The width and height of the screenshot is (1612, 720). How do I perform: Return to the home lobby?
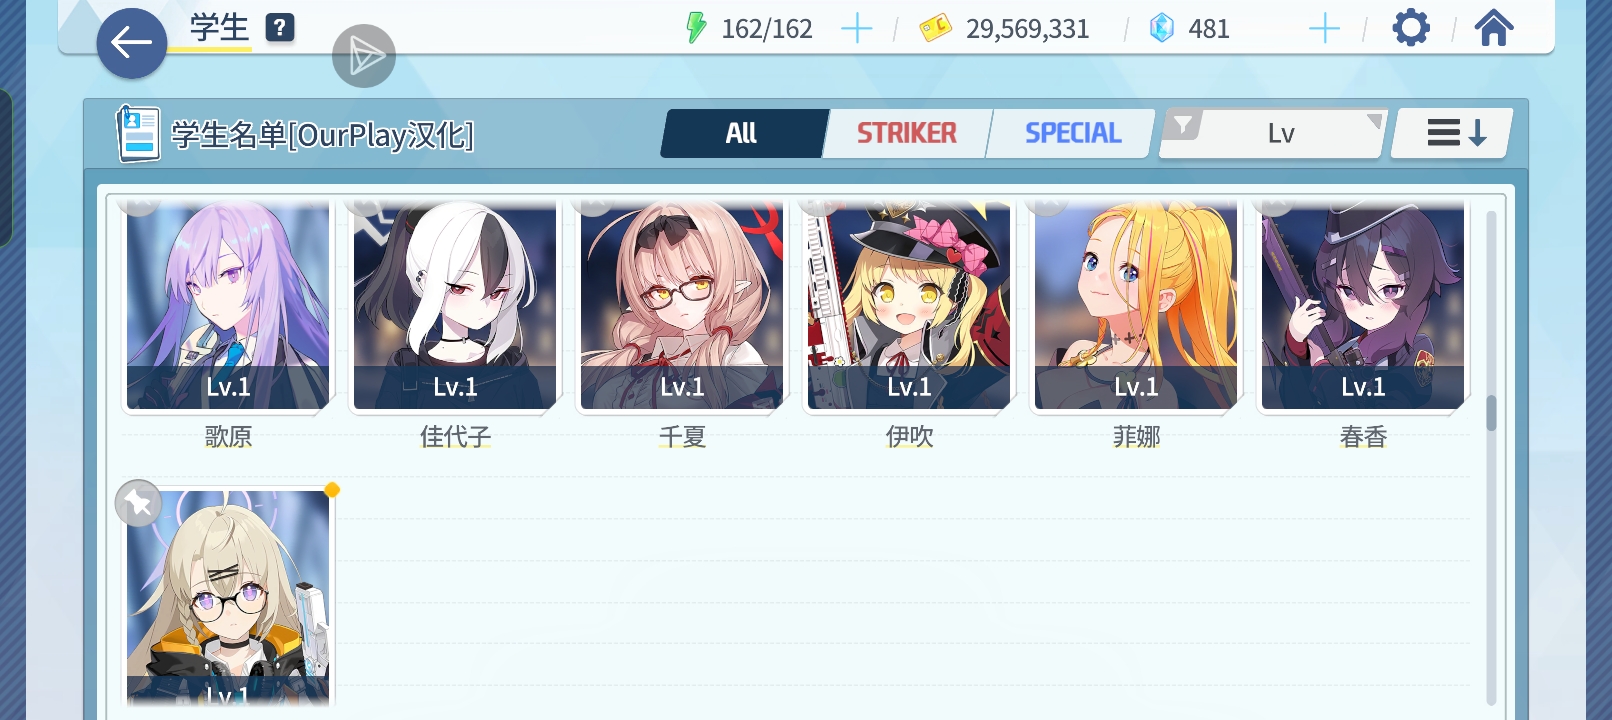[1494, 28]
